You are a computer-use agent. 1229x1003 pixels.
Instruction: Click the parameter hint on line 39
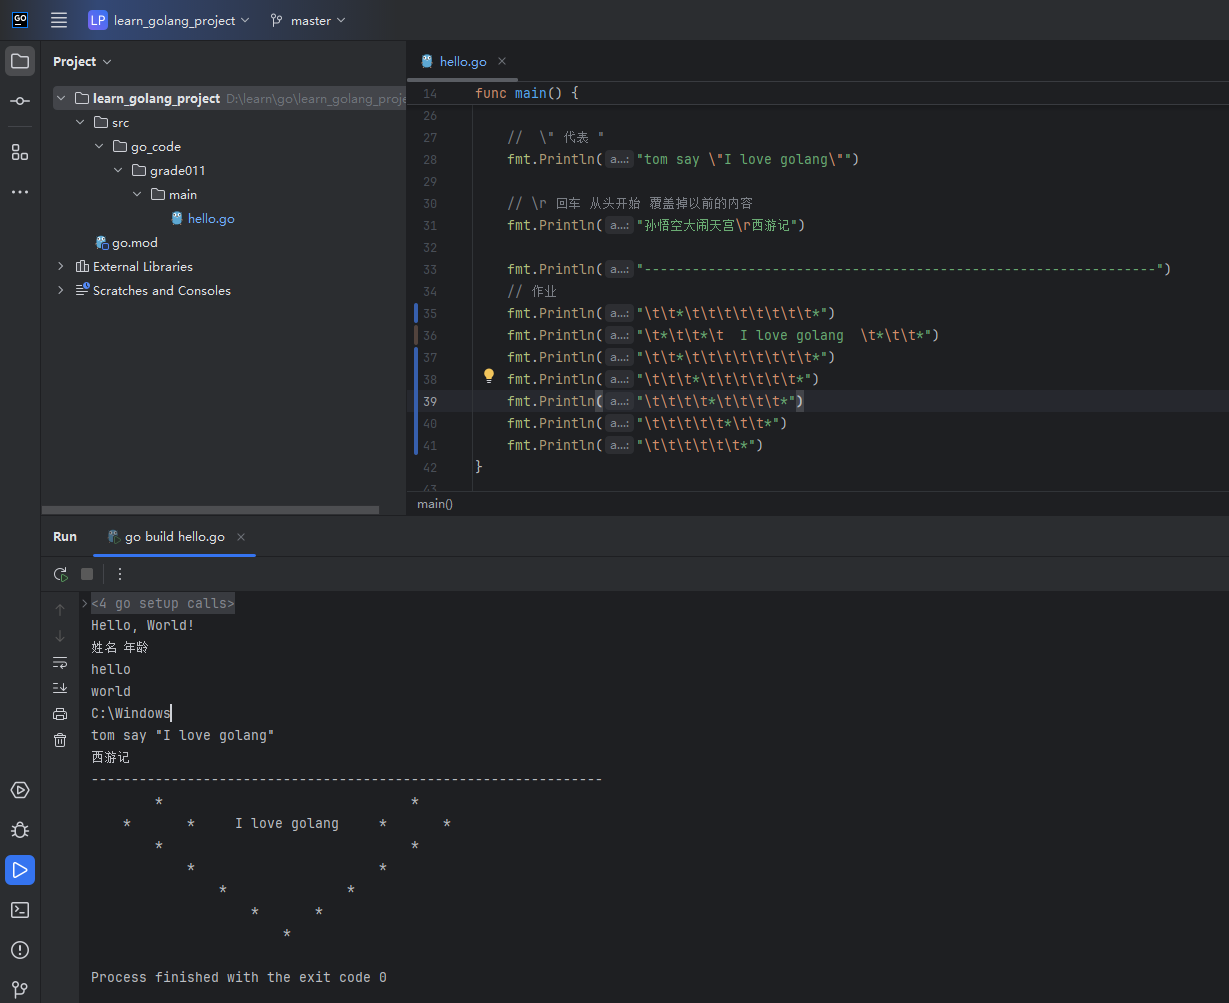[619, 401]
